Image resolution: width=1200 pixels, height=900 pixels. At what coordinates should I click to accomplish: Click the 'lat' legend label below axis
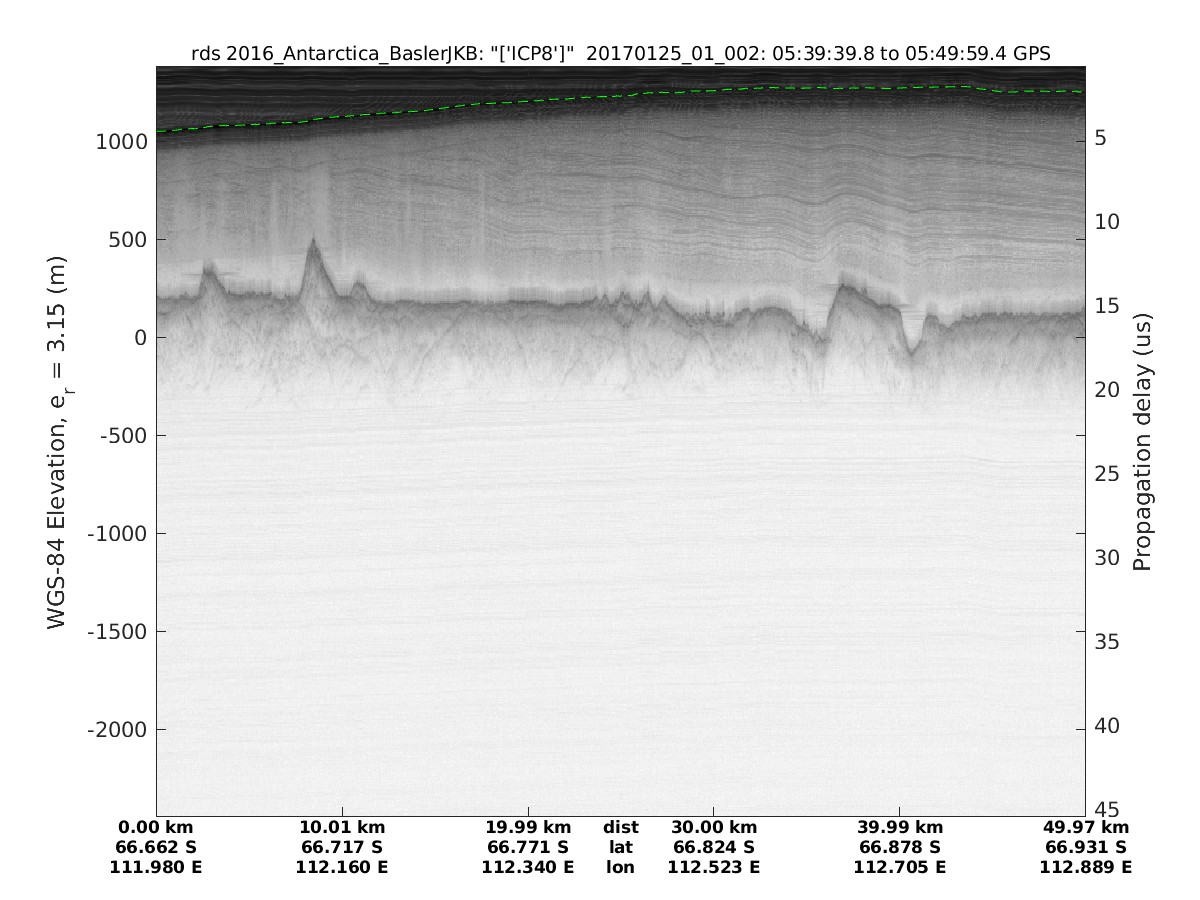[x=620, y=847]
